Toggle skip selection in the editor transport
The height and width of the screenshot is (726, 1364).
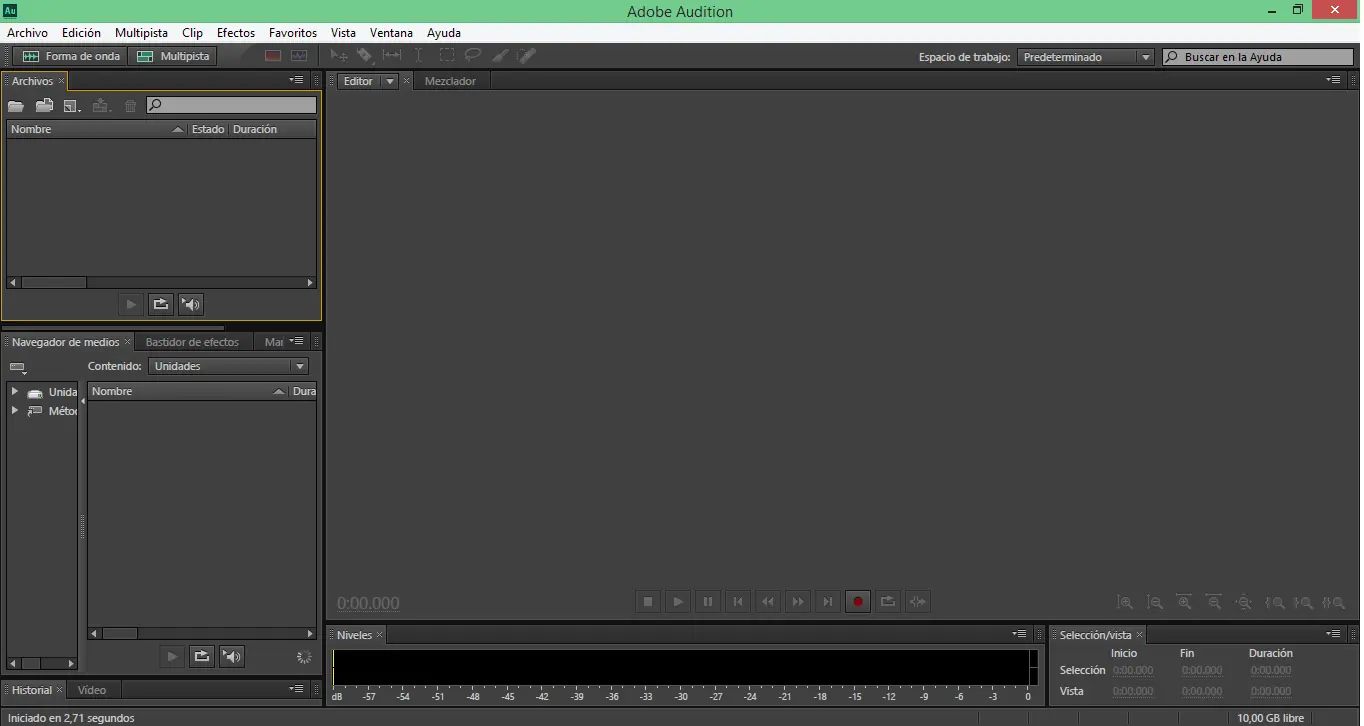pyautogui.click(x=918, y=602)
